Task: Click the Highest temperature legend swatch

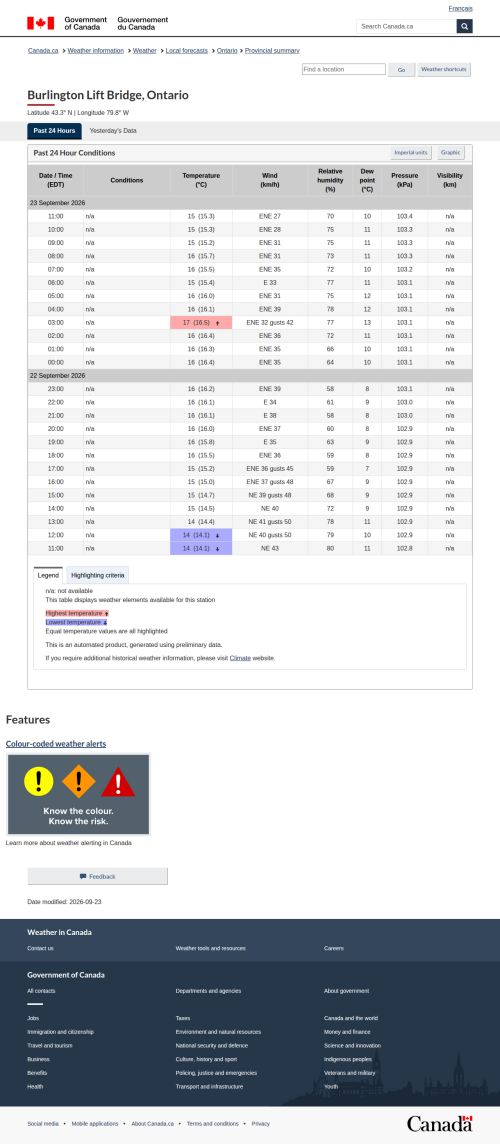Action: click(x=77, y=614)
